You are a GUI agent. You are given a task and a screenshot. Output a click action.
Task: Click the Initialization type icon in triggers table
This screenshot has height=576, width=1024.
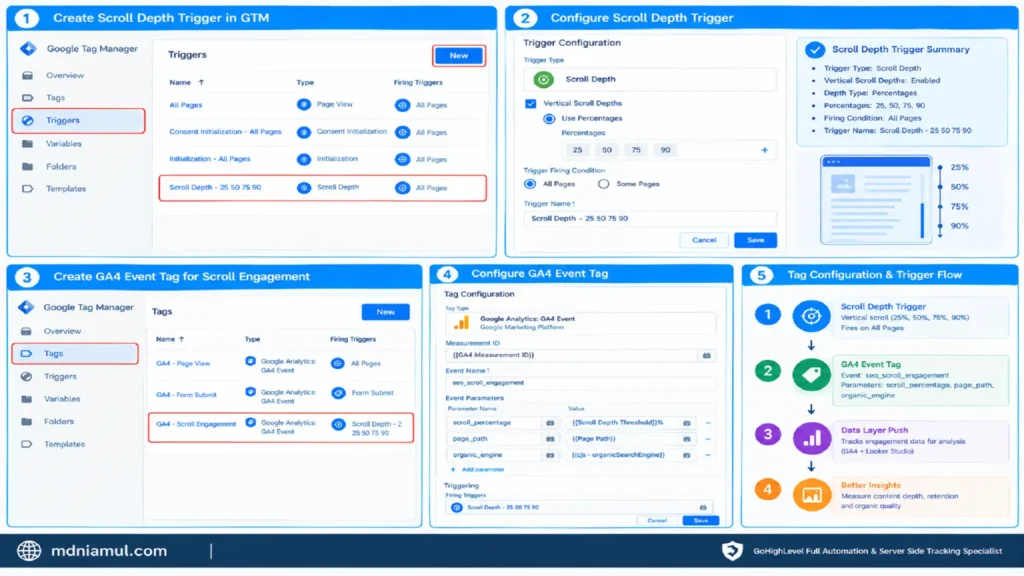pyautogui.click(x=304, y=159)
